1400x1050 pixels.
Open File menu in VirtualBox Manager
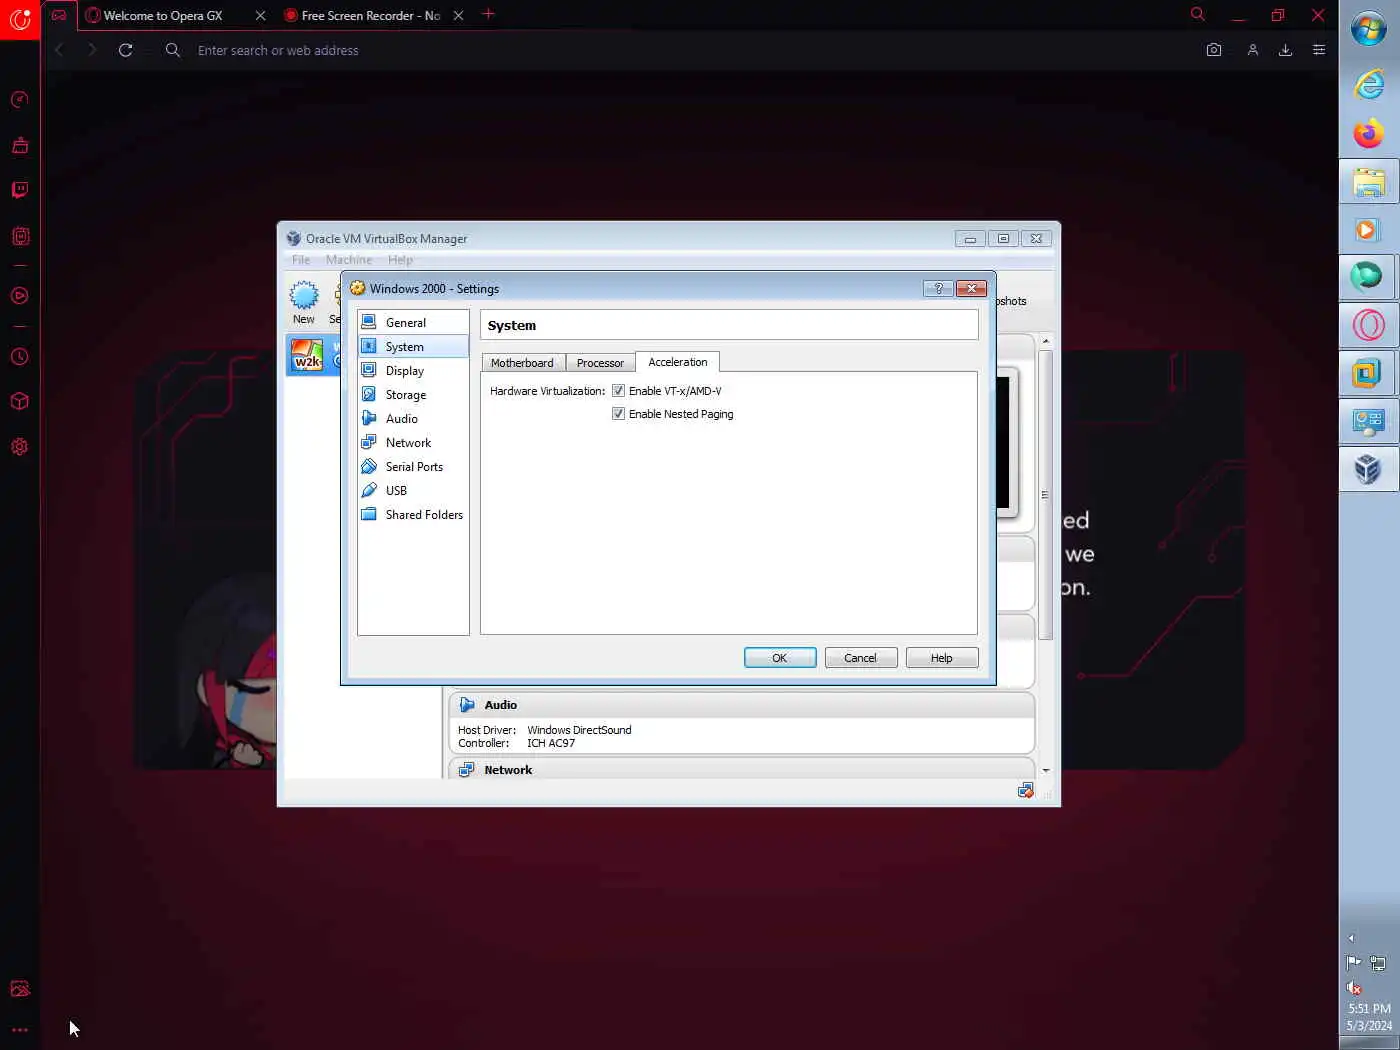click(301, 260)
